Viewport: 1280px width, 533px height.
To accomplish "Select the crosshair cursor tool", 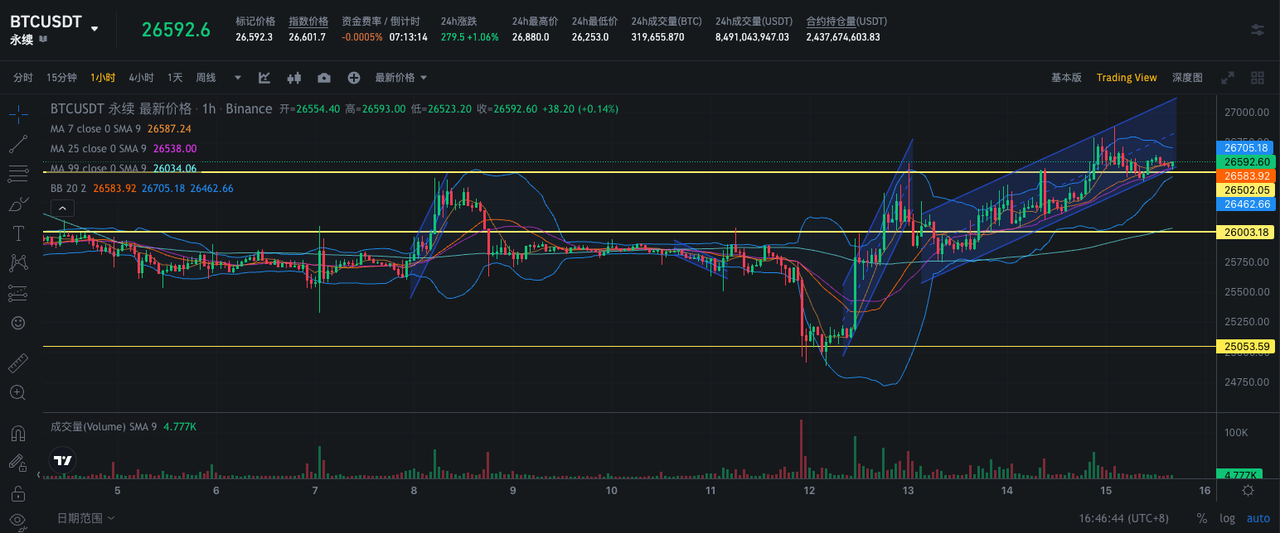I will tap(18, 114).
